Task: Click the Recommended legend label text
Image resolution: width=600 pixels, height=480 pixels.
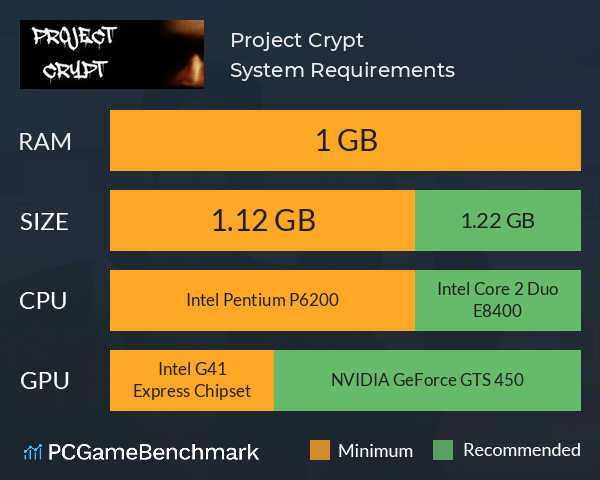Action: point(522,450)
